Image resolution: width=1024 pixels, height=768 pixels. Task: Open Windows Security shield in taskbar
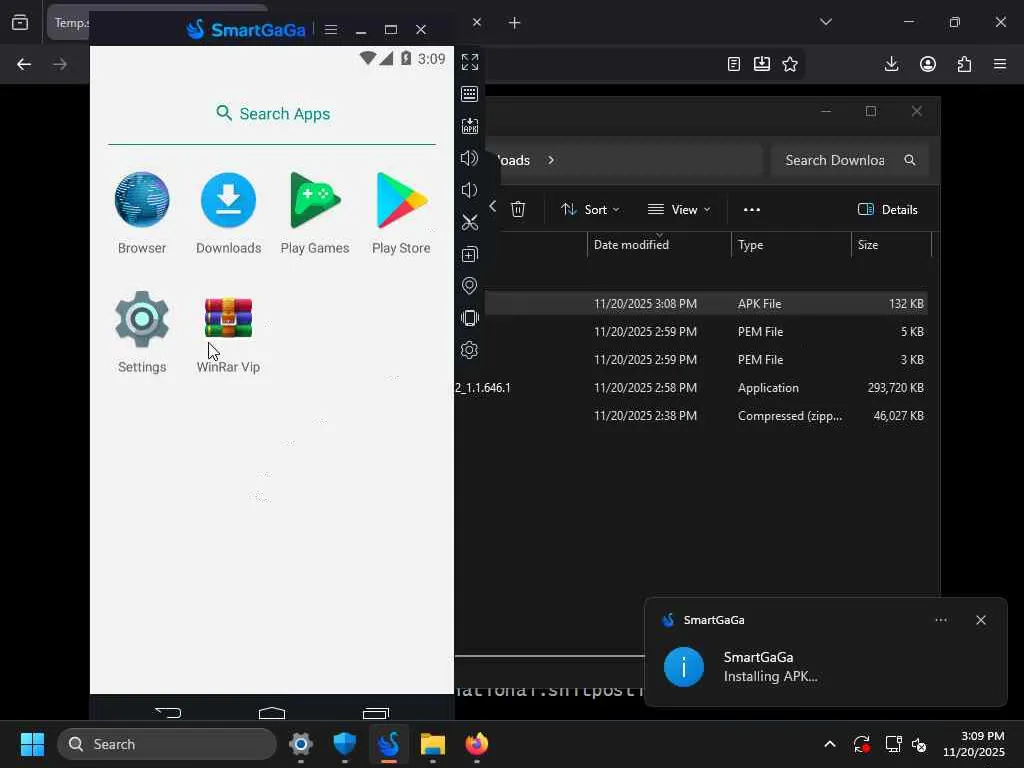click(x=344, y=744)
